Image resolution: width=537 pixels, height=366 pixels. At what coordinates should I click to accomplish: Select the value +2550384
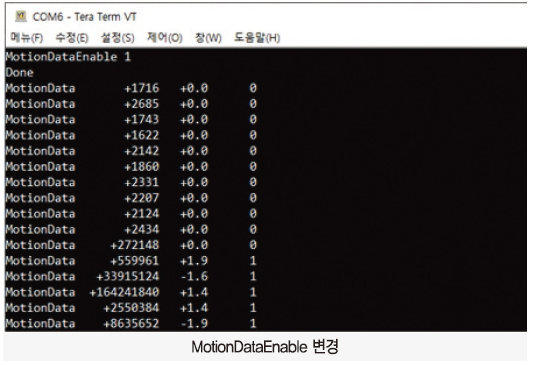131,308
